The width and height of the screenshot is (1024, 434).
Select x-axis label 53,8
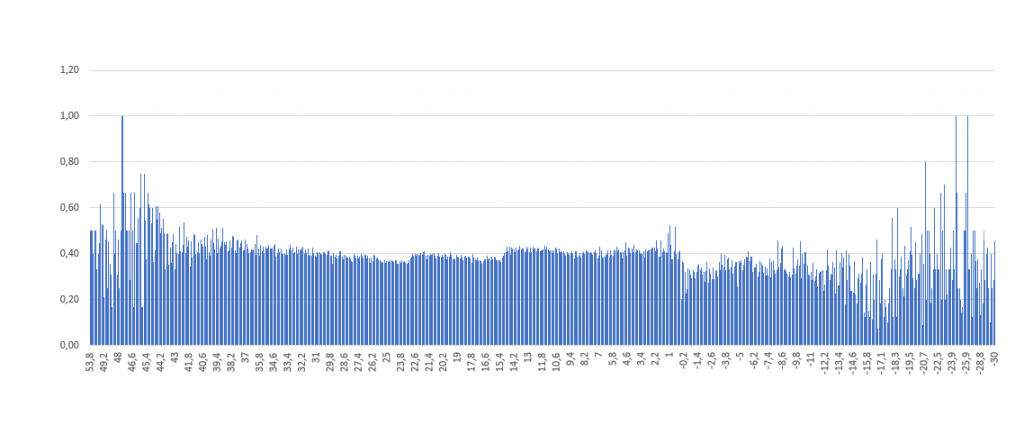coord(91,362)
